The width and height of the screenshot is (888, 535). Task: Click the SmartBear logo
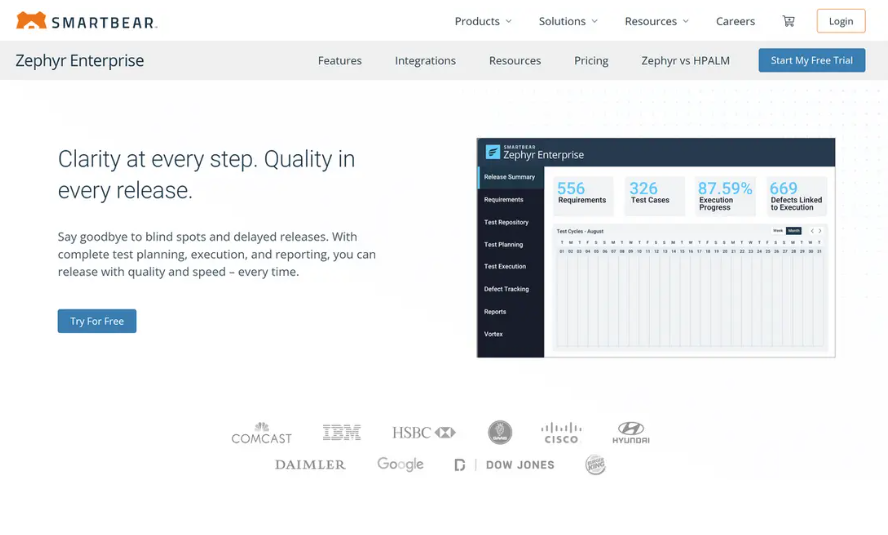point(87,21)
